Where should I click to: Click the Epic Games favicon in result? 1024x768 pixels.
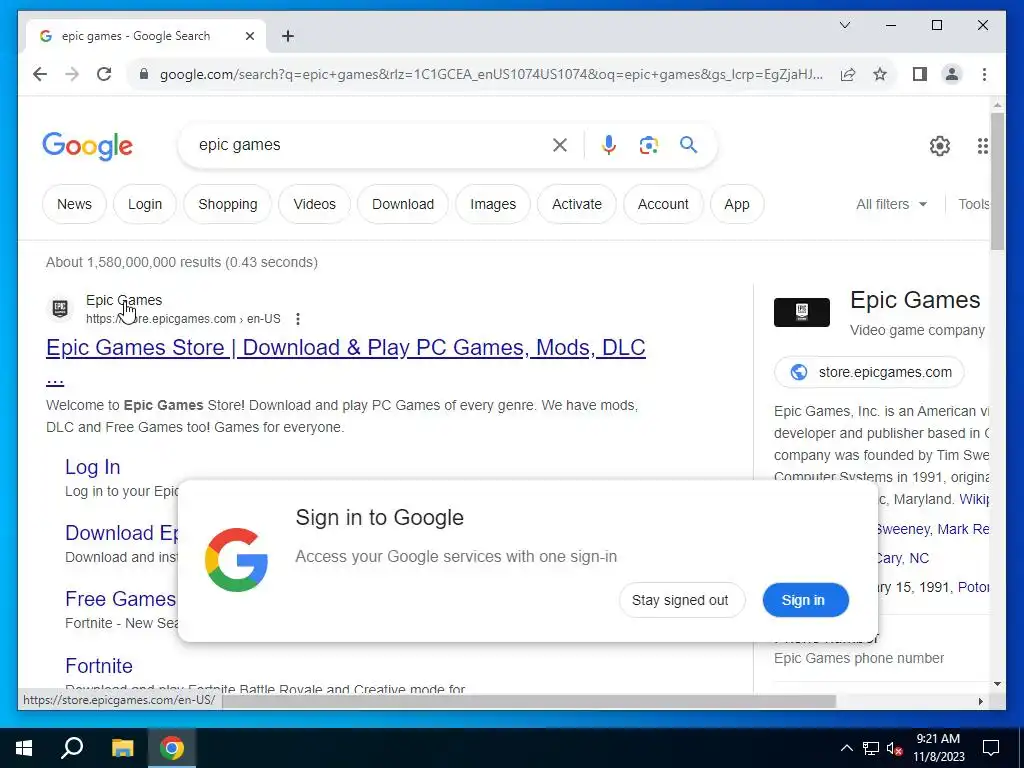60,308
